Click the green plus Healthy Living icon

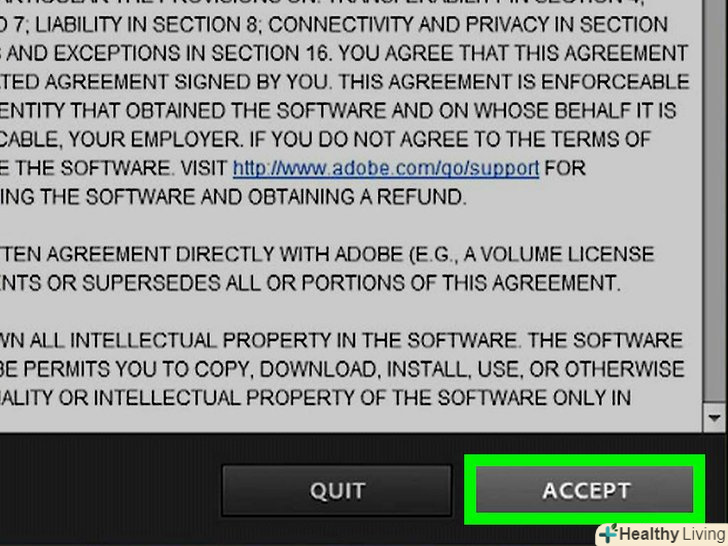coord(608,533)
